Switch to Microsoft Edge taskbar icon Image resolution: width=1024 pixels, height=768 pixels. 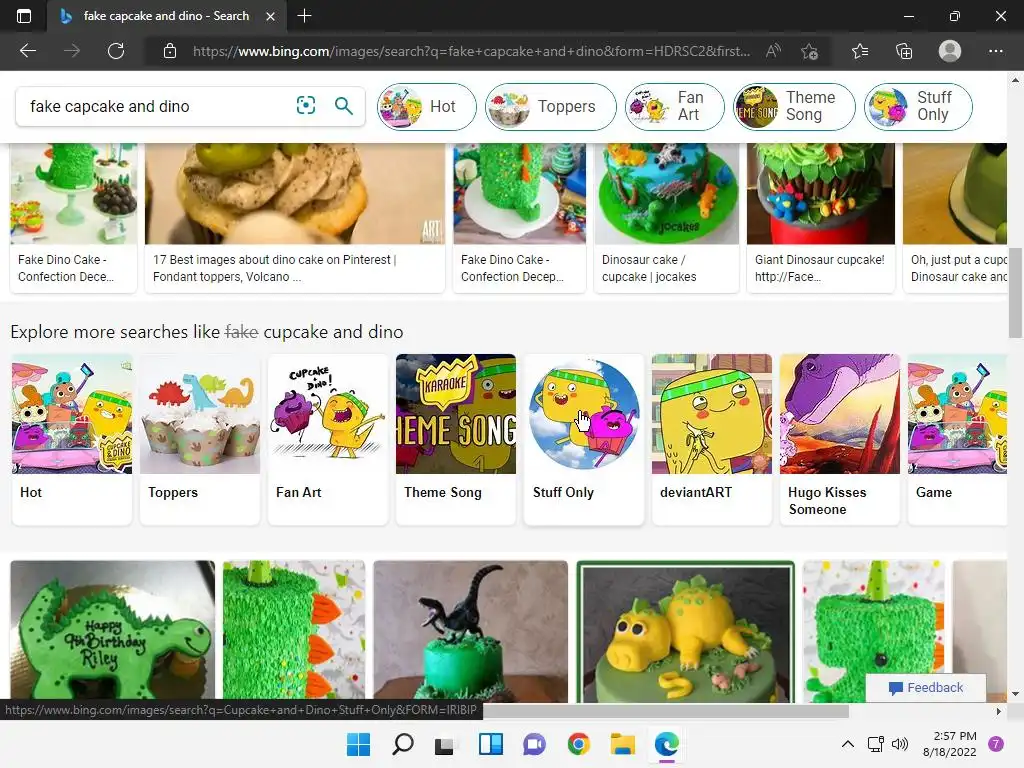click(x=666, y=744)
